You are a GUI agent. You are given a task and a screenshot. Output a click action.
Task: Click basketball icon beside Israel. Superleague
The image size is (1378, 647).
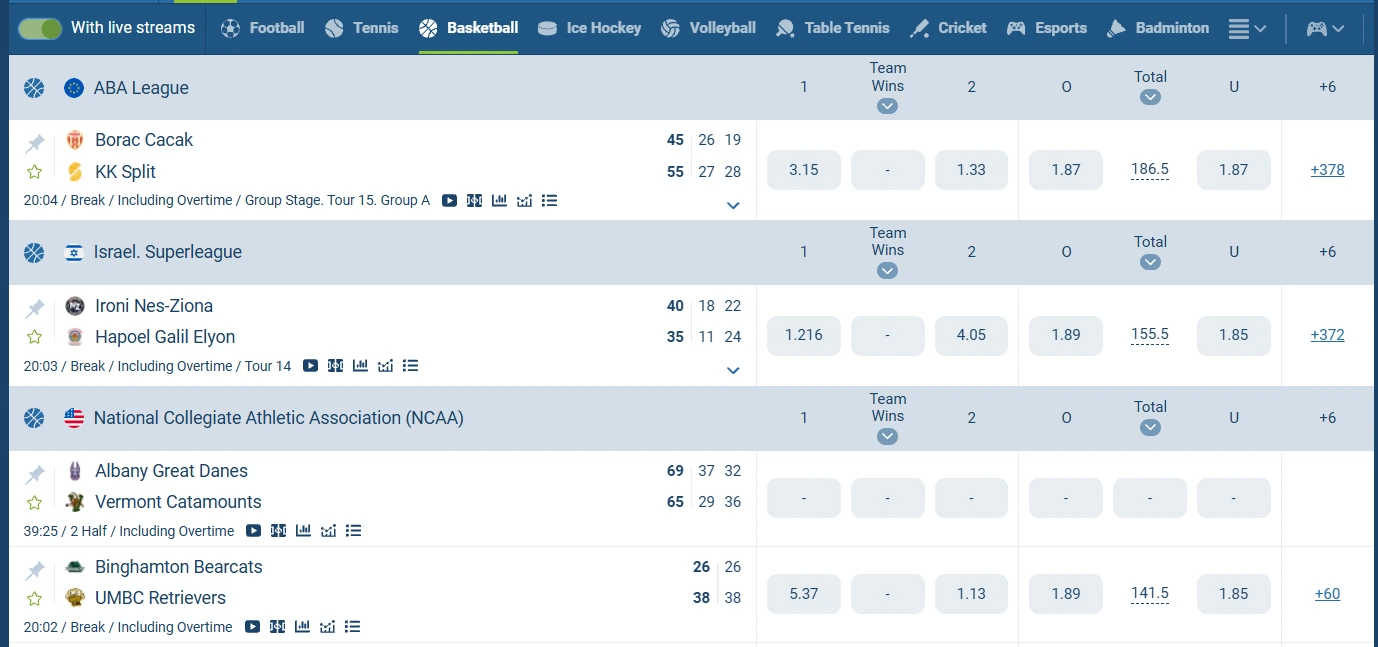(35, 253)
